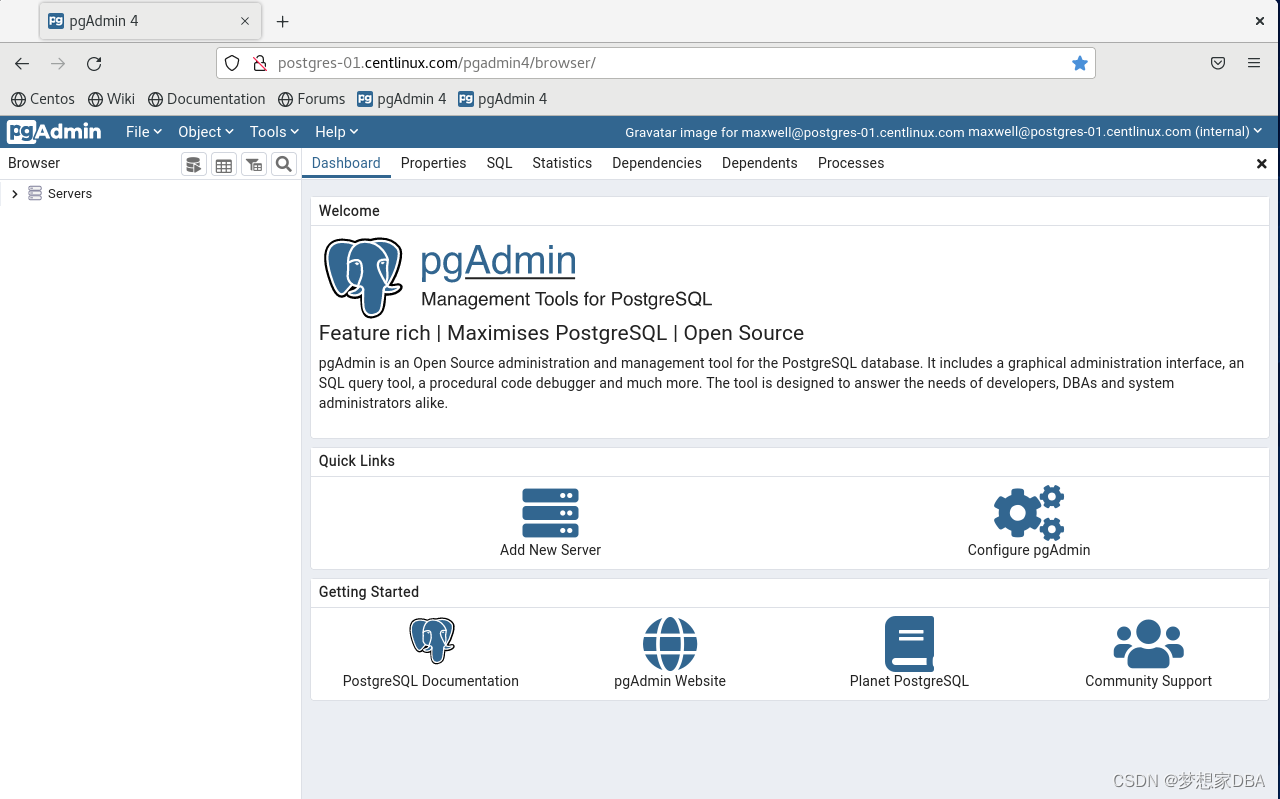Open the Pocket save icon
Screen dimensions: 1280x799
[1218, 63]
